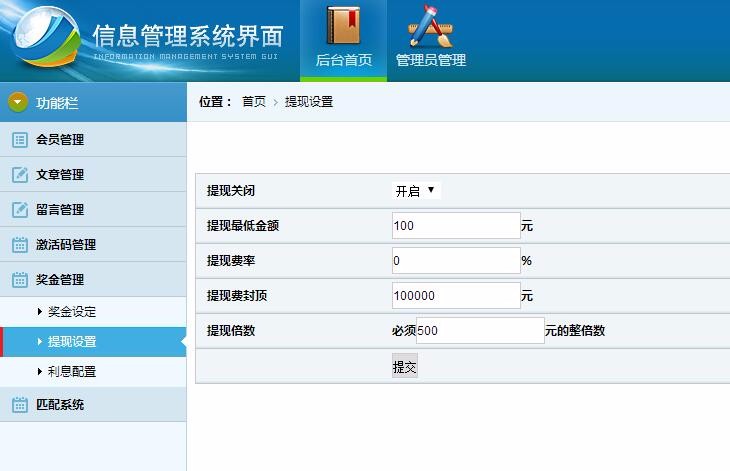Switch to the 后台首页 tab label
The image size is (730, 471).
pos(344,60)
